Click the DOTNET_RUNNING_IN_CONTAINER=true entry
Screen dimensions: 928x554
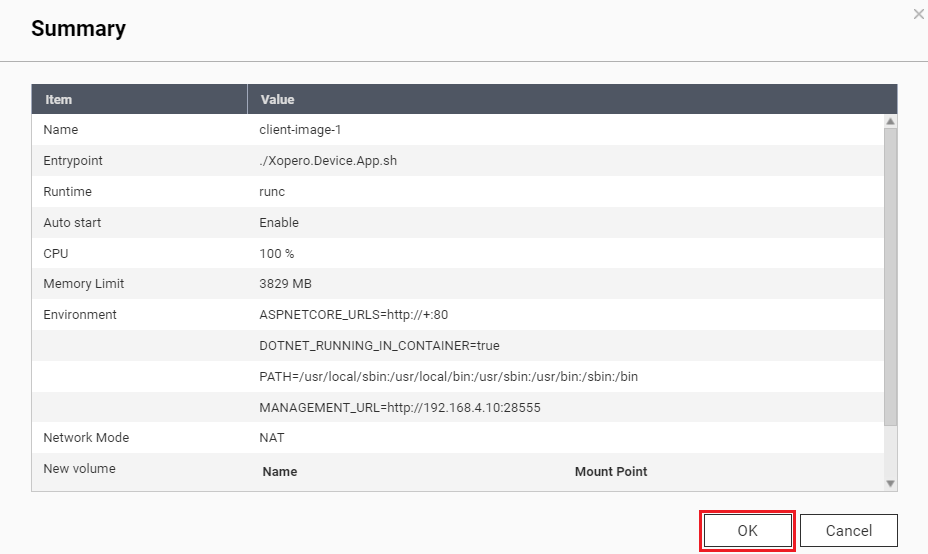click(379, 346)
